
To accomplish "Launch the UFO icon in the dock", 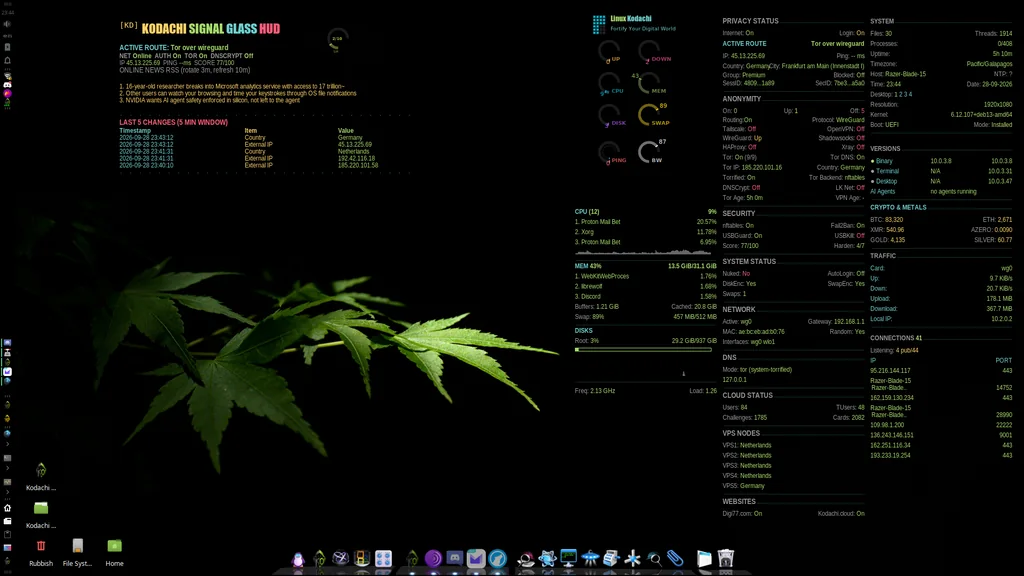I will click(590, 558).
